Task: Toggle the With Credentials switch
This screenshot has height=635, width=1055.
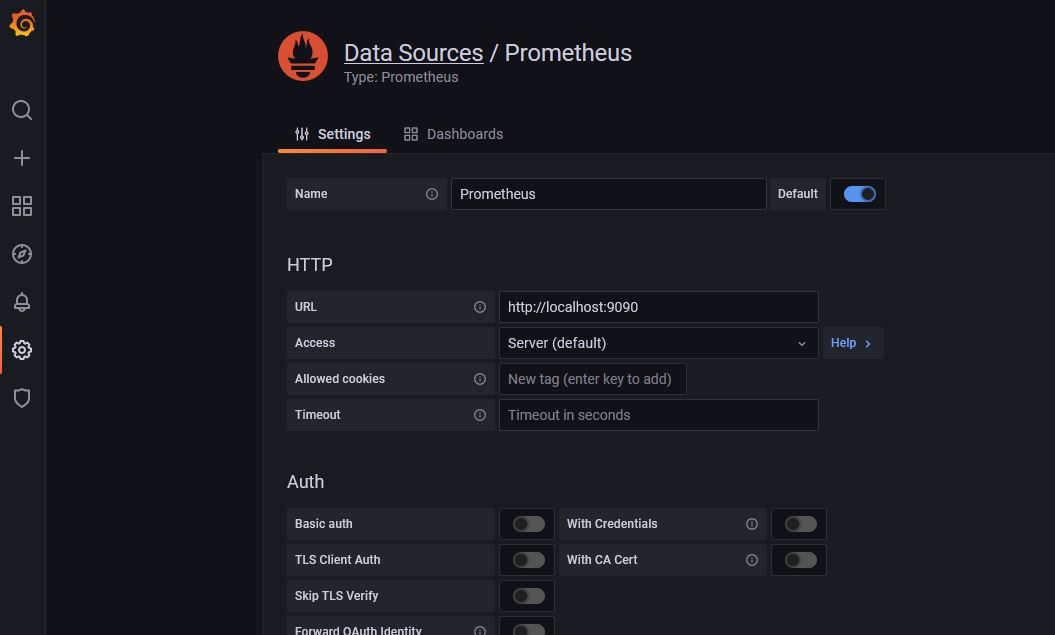Action: [799, 523]
